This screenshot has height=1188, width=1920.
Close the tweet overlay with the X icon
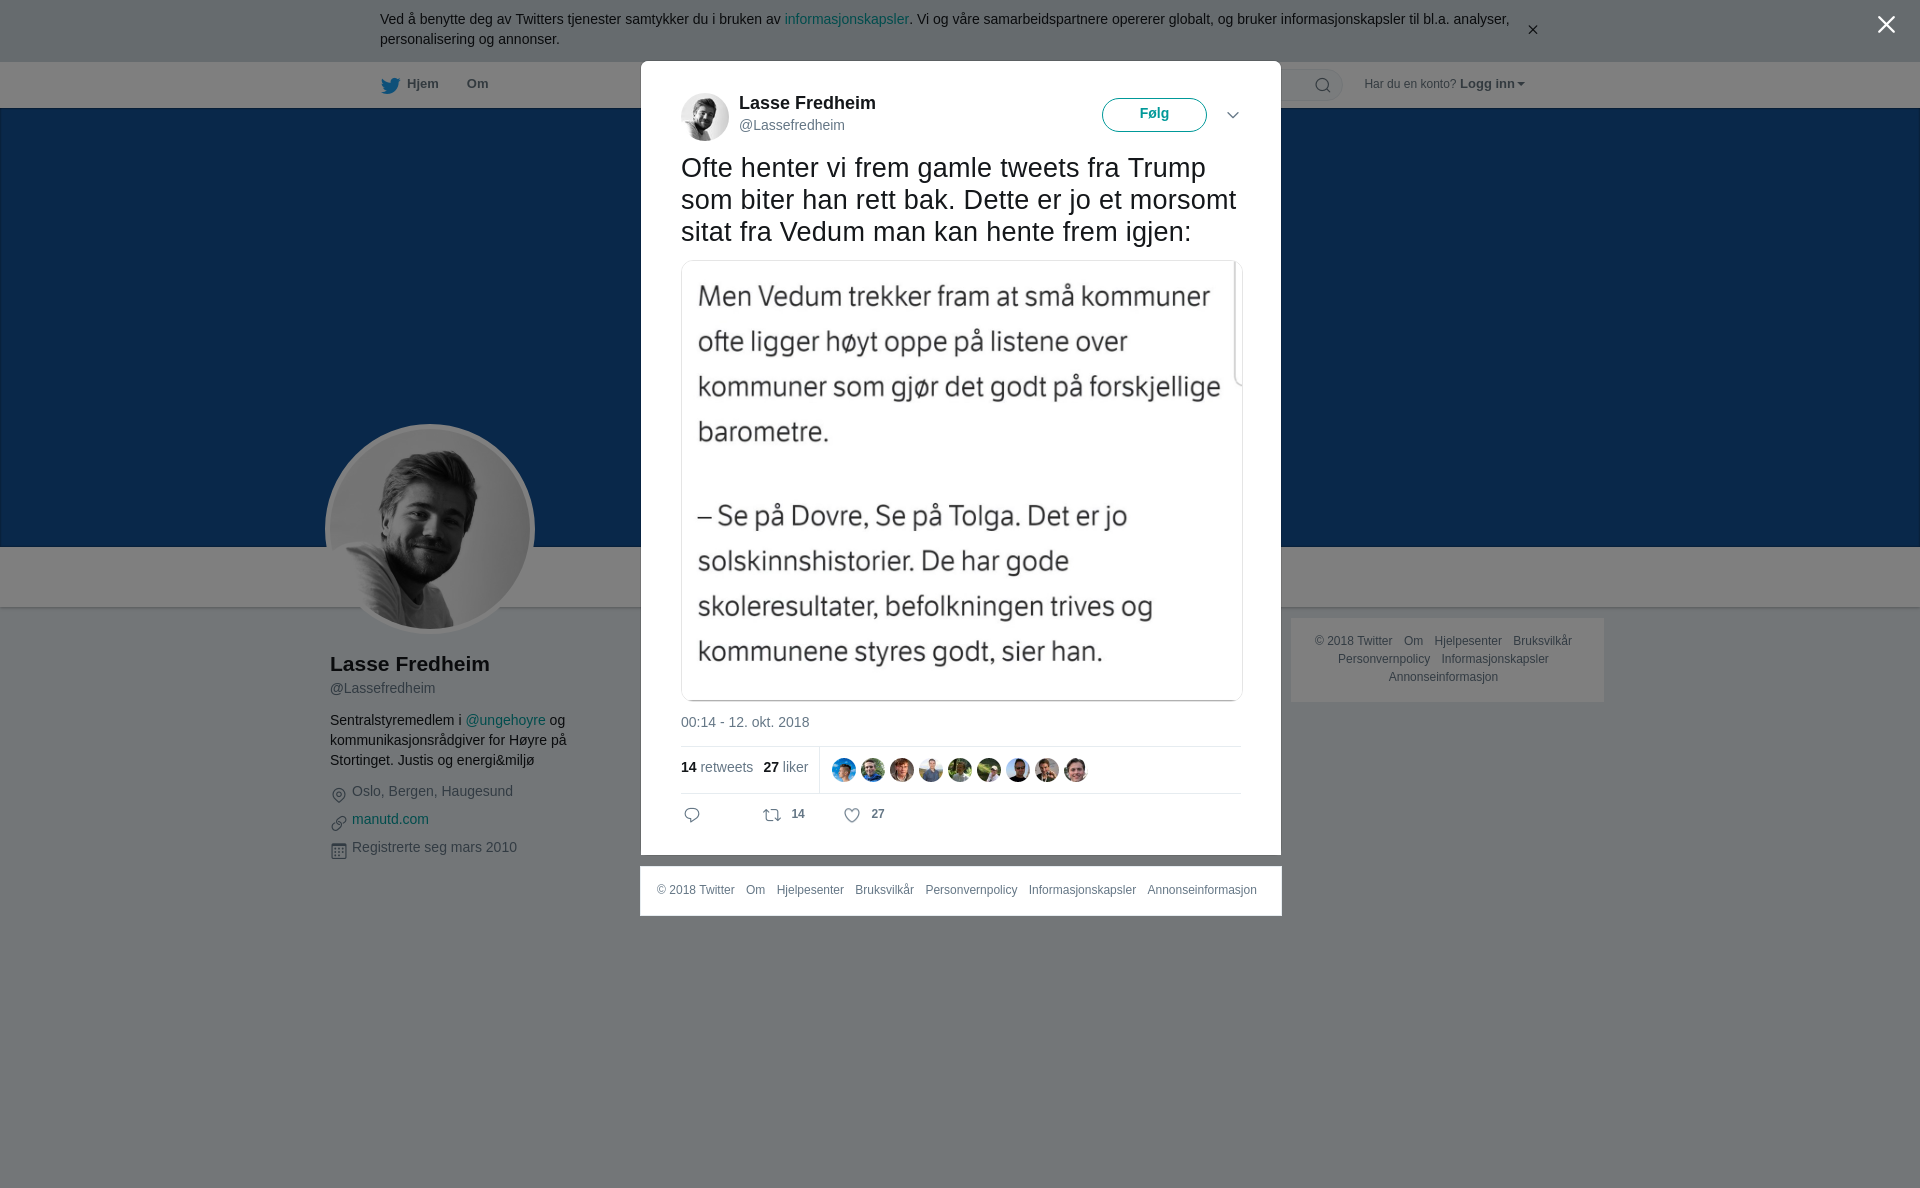pyautogui.click(x=1886, y=25)
